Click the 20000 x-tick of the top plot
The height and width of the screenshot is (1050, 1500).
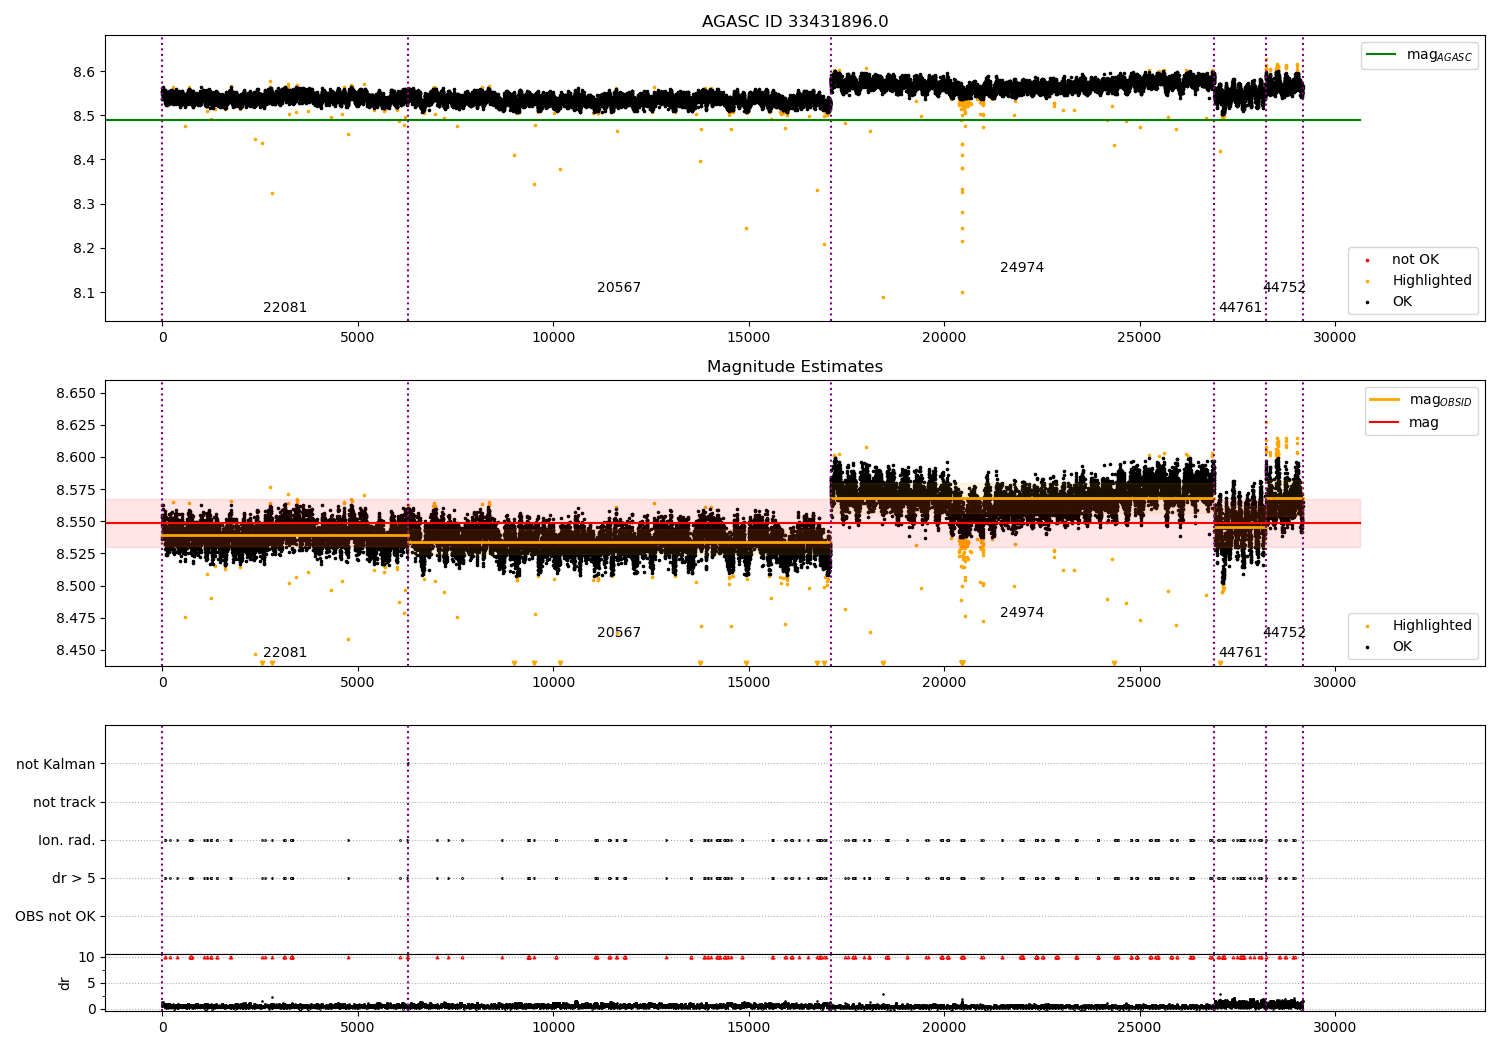pyautogui.click(x=944, y=338)
